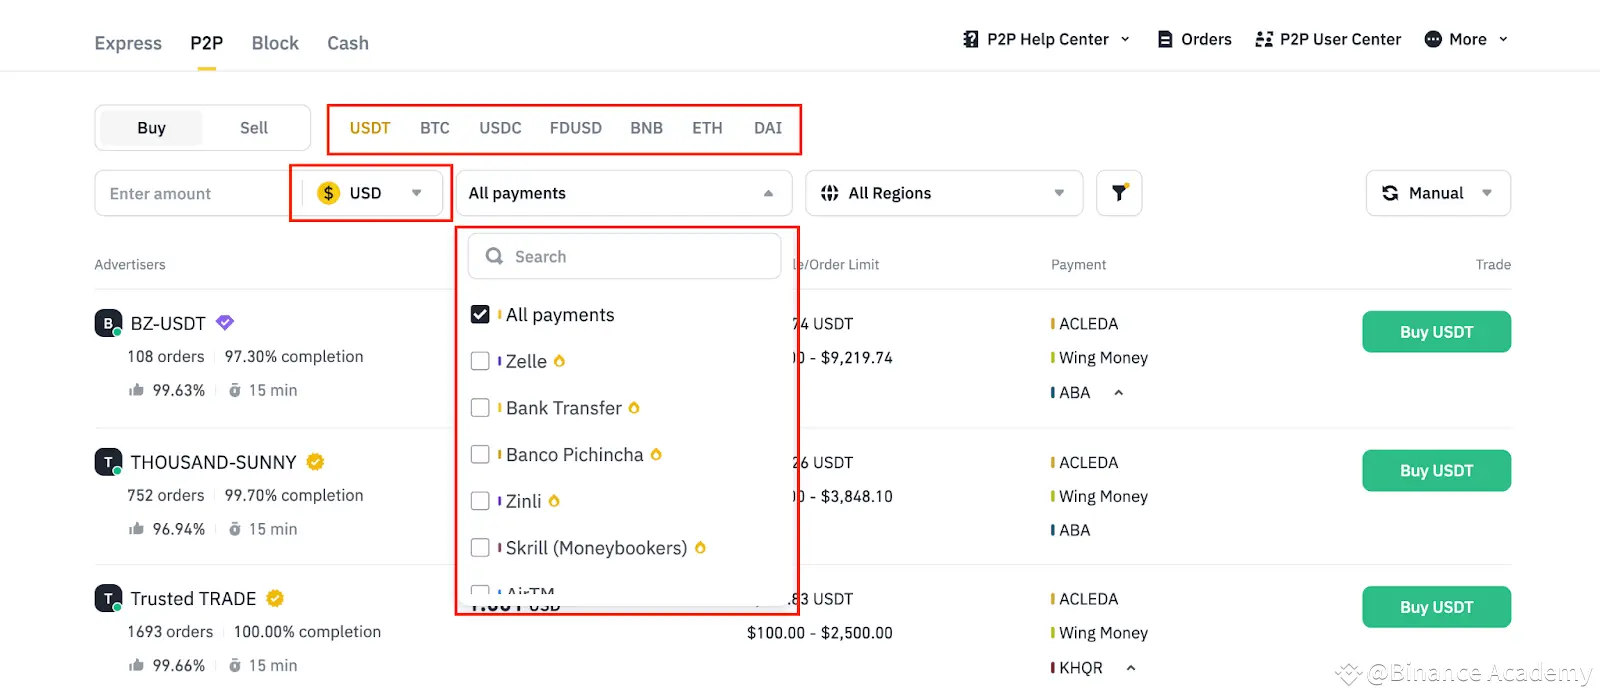The height and width of the screenshot is (695, 1600).
Task: Buy USDT from THOUSAND-SUNNY
Action: 1436,470
